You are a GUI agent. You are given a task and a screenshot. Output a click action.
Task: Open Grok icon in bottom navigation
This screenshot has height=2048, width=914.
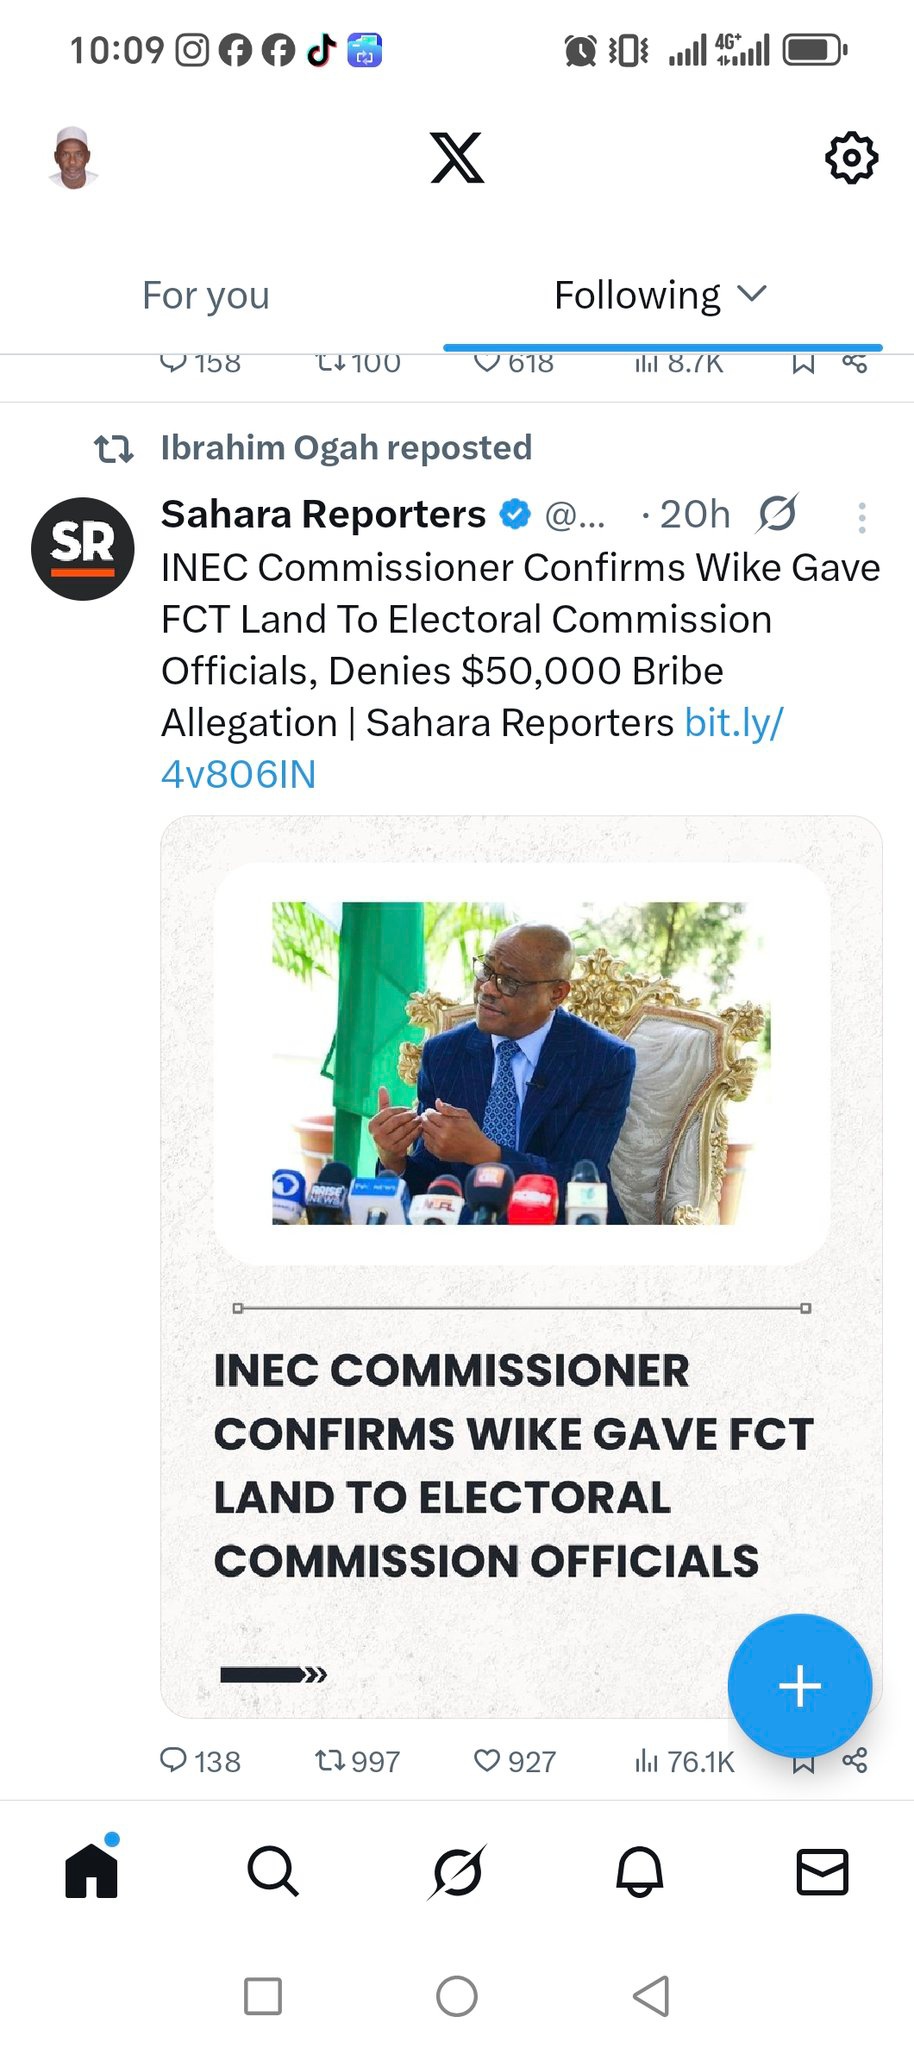[x=457, y=1872]
